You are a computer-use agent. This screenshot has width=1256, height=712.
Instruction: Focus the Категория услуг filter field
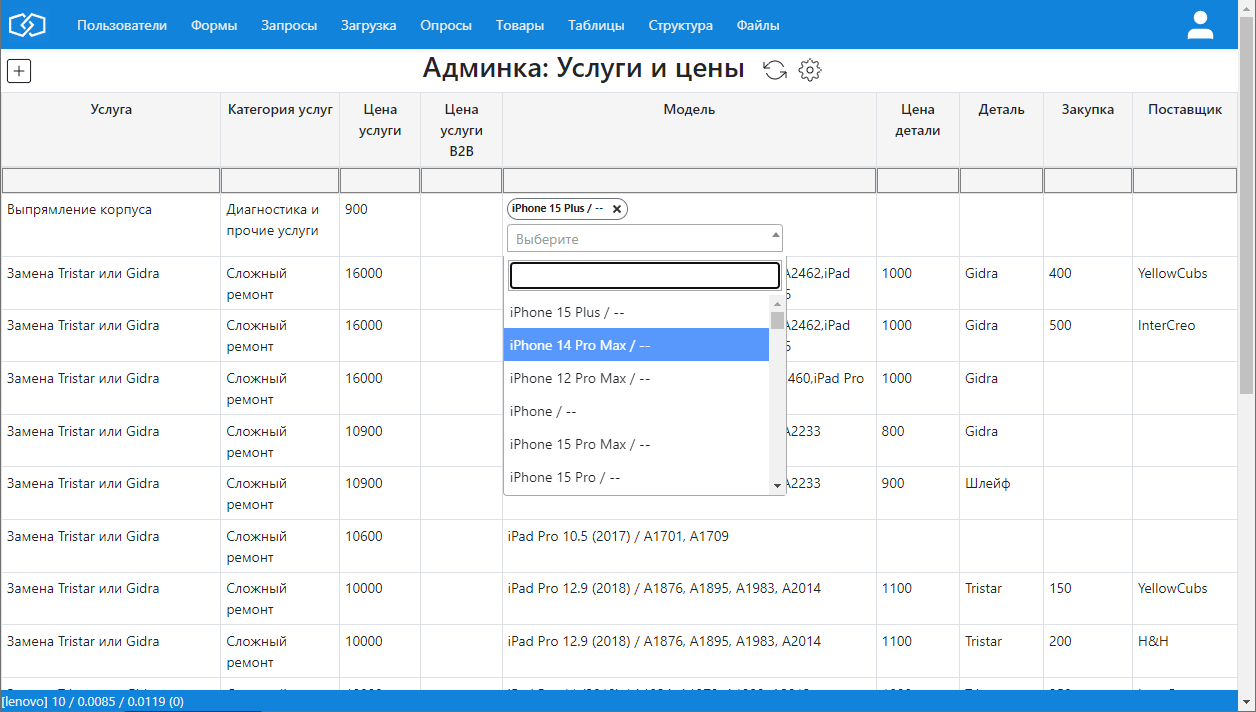[280, 180]
